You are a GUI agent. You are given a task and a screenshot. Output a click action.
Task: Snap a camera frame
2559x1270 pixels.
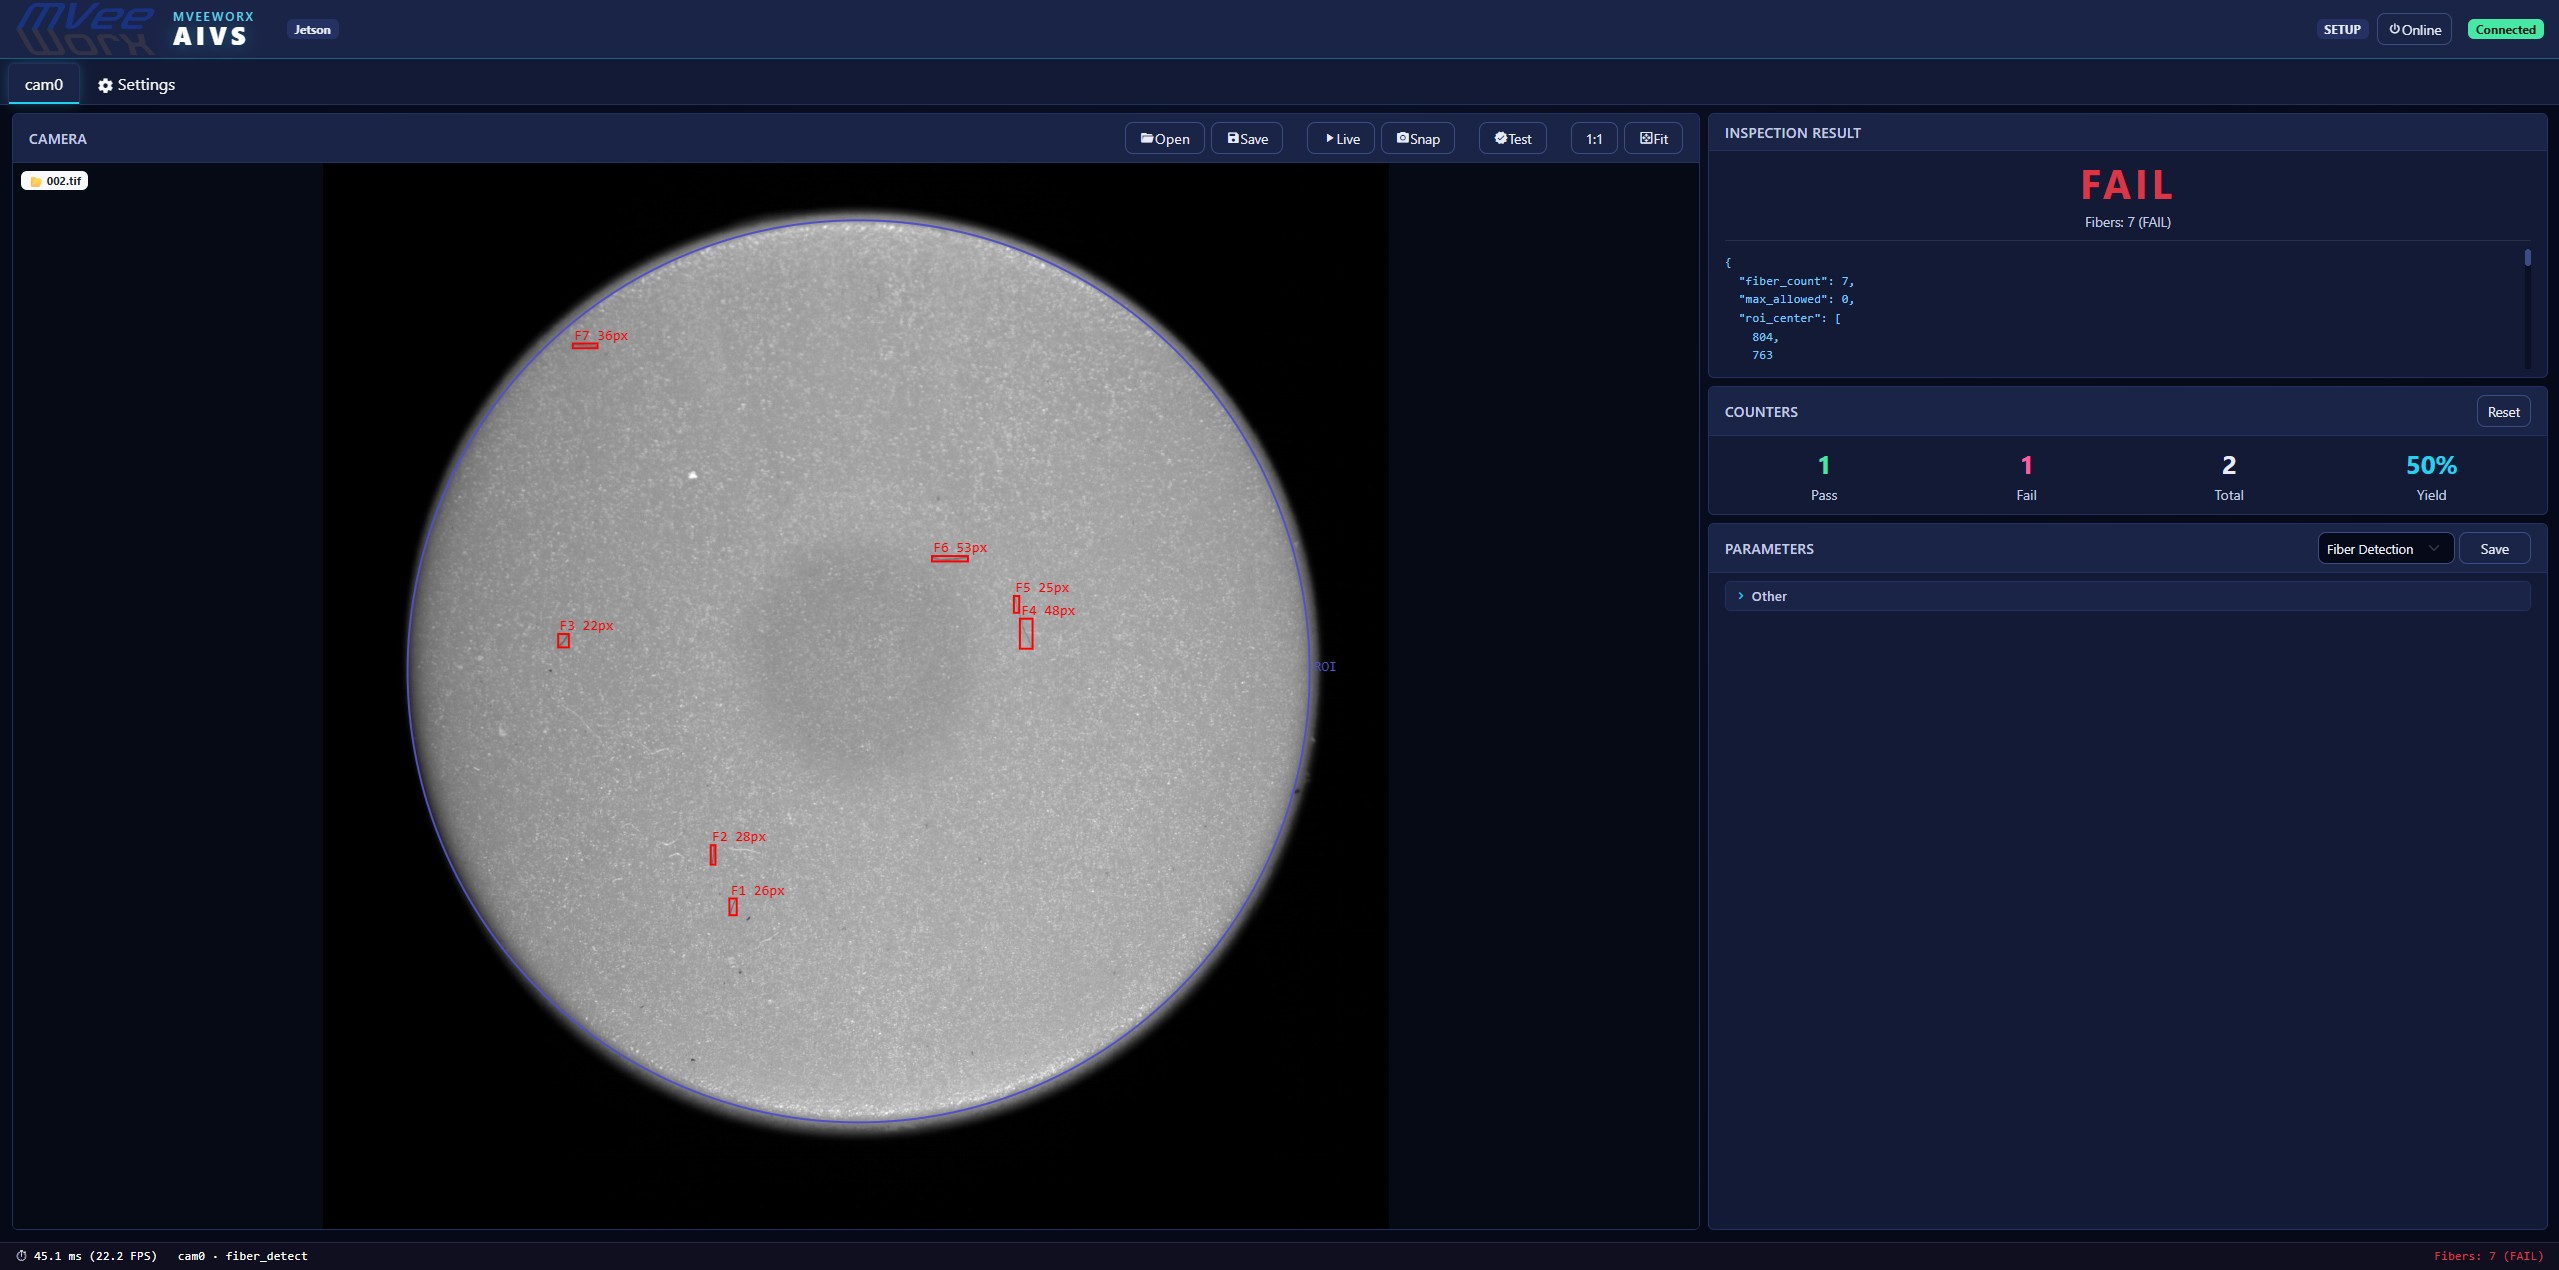coord(1417,138)
